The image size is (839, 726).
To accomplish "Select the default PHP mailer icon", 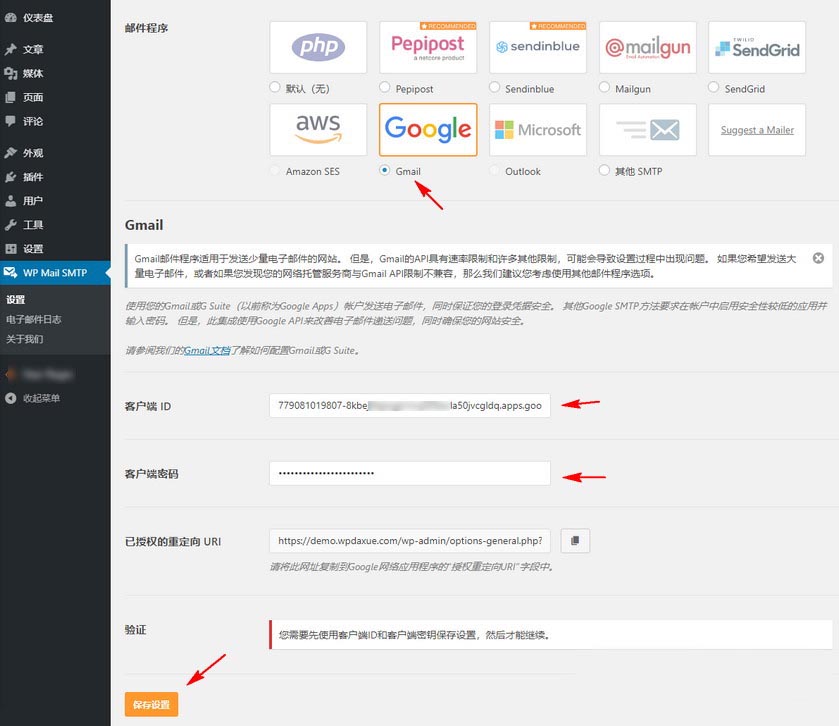I will coord(318,46).
